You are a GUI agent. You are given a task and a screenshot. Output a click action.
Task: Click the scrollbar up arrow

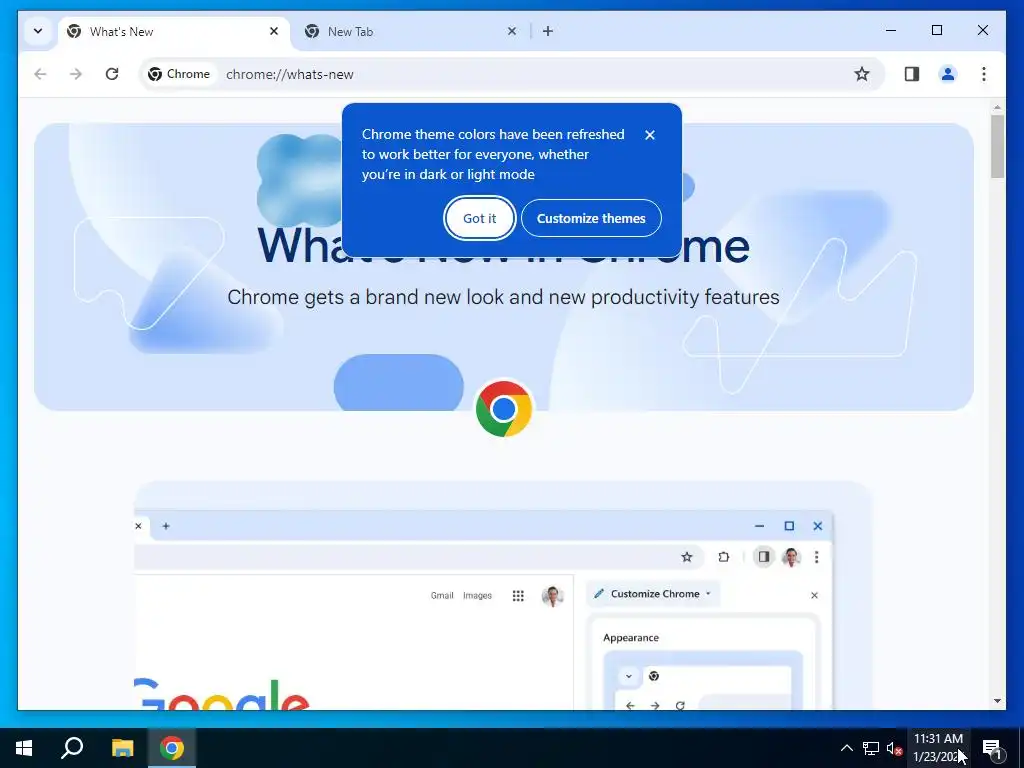[997, 106]
